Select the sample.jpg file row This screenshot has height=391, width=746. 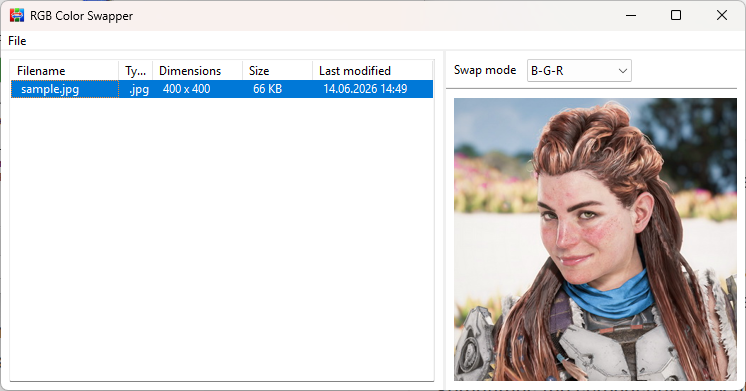pyautogui.click(x=222, y=89)
